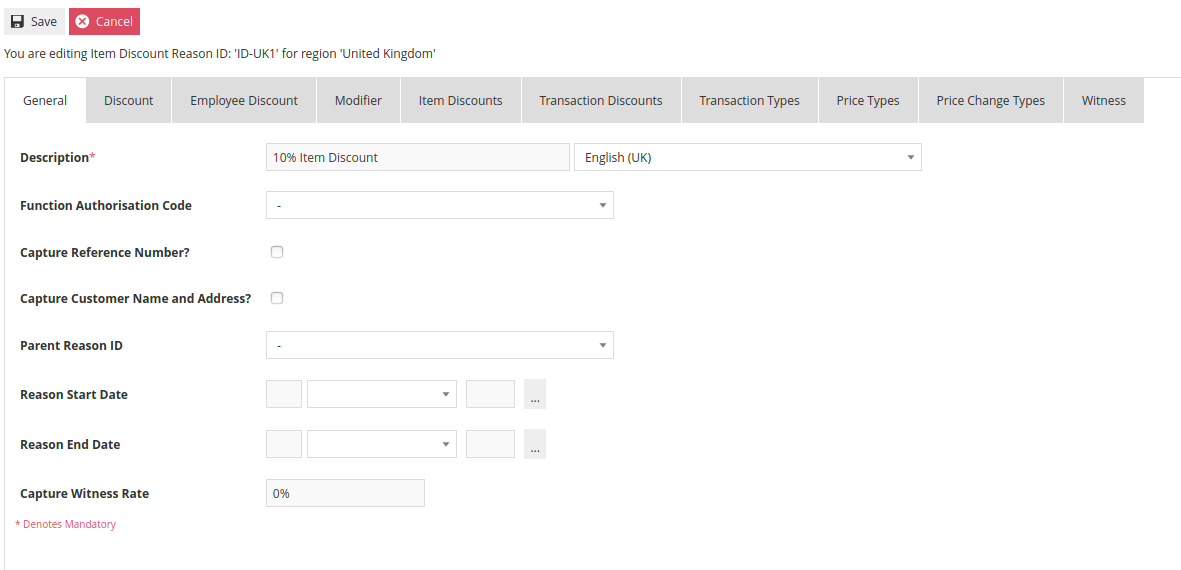The width and height of the screenshot is (1181, 570).
Task: Switch to the Employee Discount tab
Action: [244, 100]
